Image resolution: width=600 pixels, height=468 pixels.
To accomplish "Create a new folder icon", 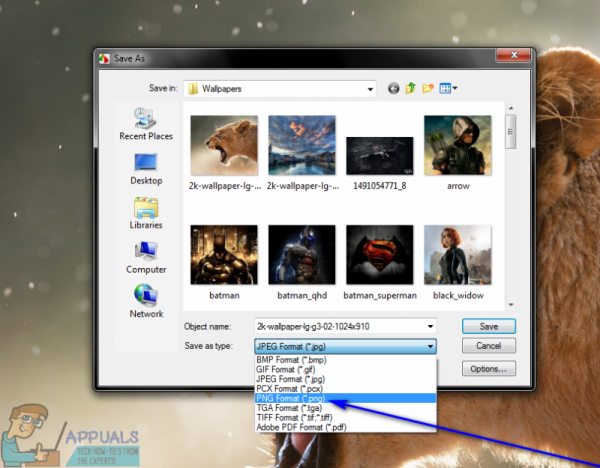I will coord(428,88).
